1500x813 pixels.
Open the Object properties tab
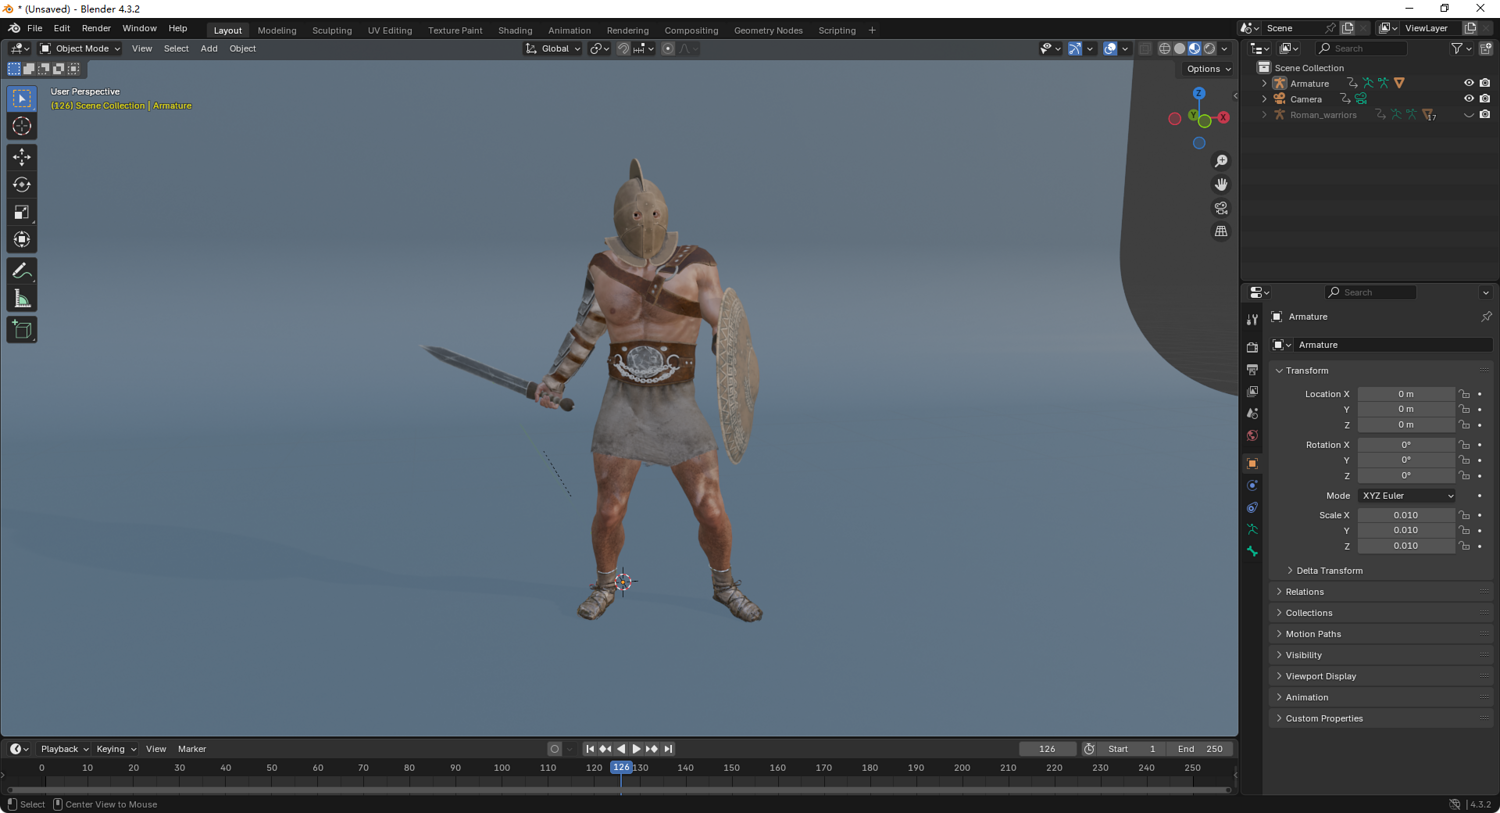pyautogui.click(x=1252, y=464)
